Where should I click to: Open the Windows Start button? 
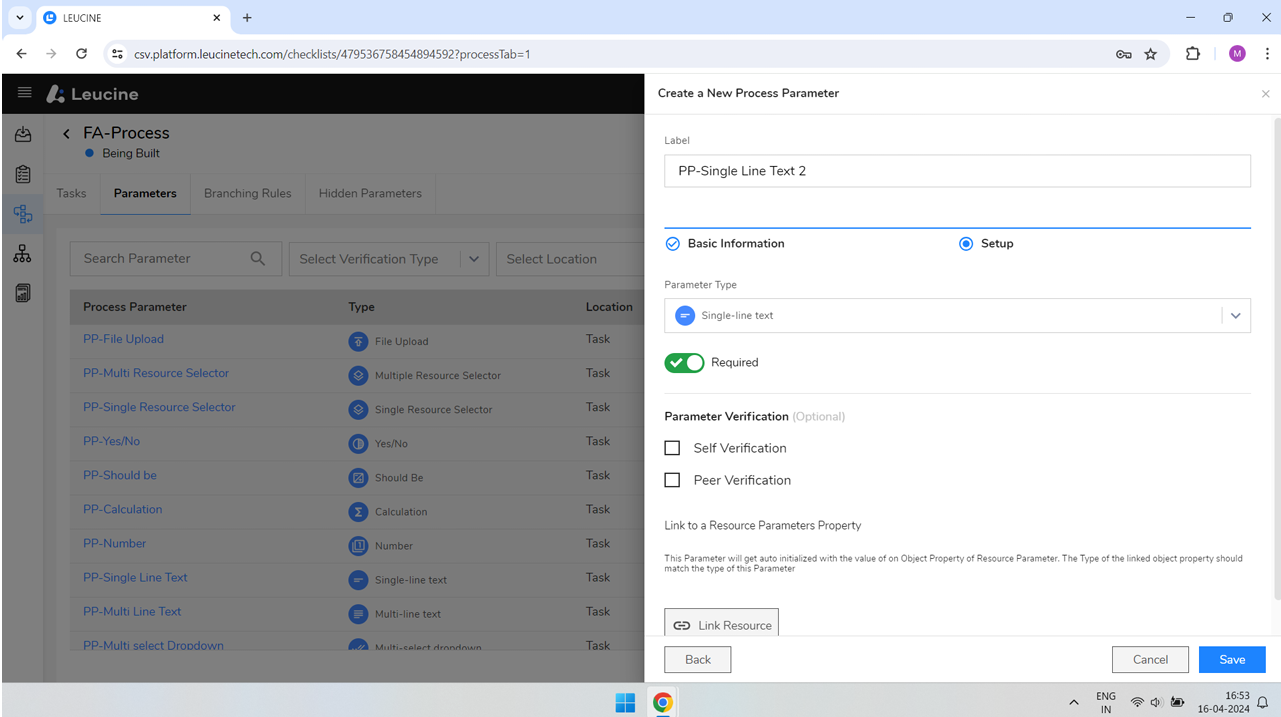click(625, 703)
